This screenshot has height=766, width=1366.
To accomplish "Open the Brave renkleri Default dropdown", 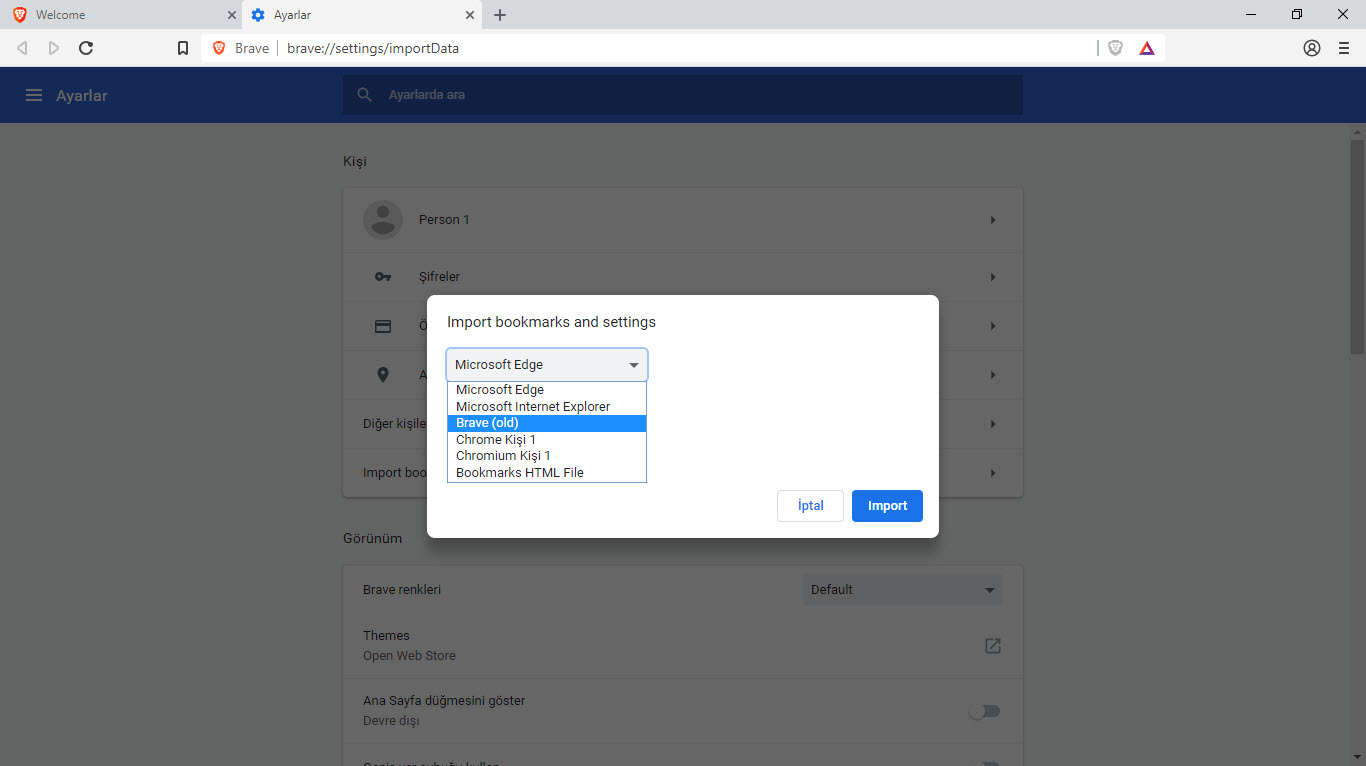I will 903,590.
